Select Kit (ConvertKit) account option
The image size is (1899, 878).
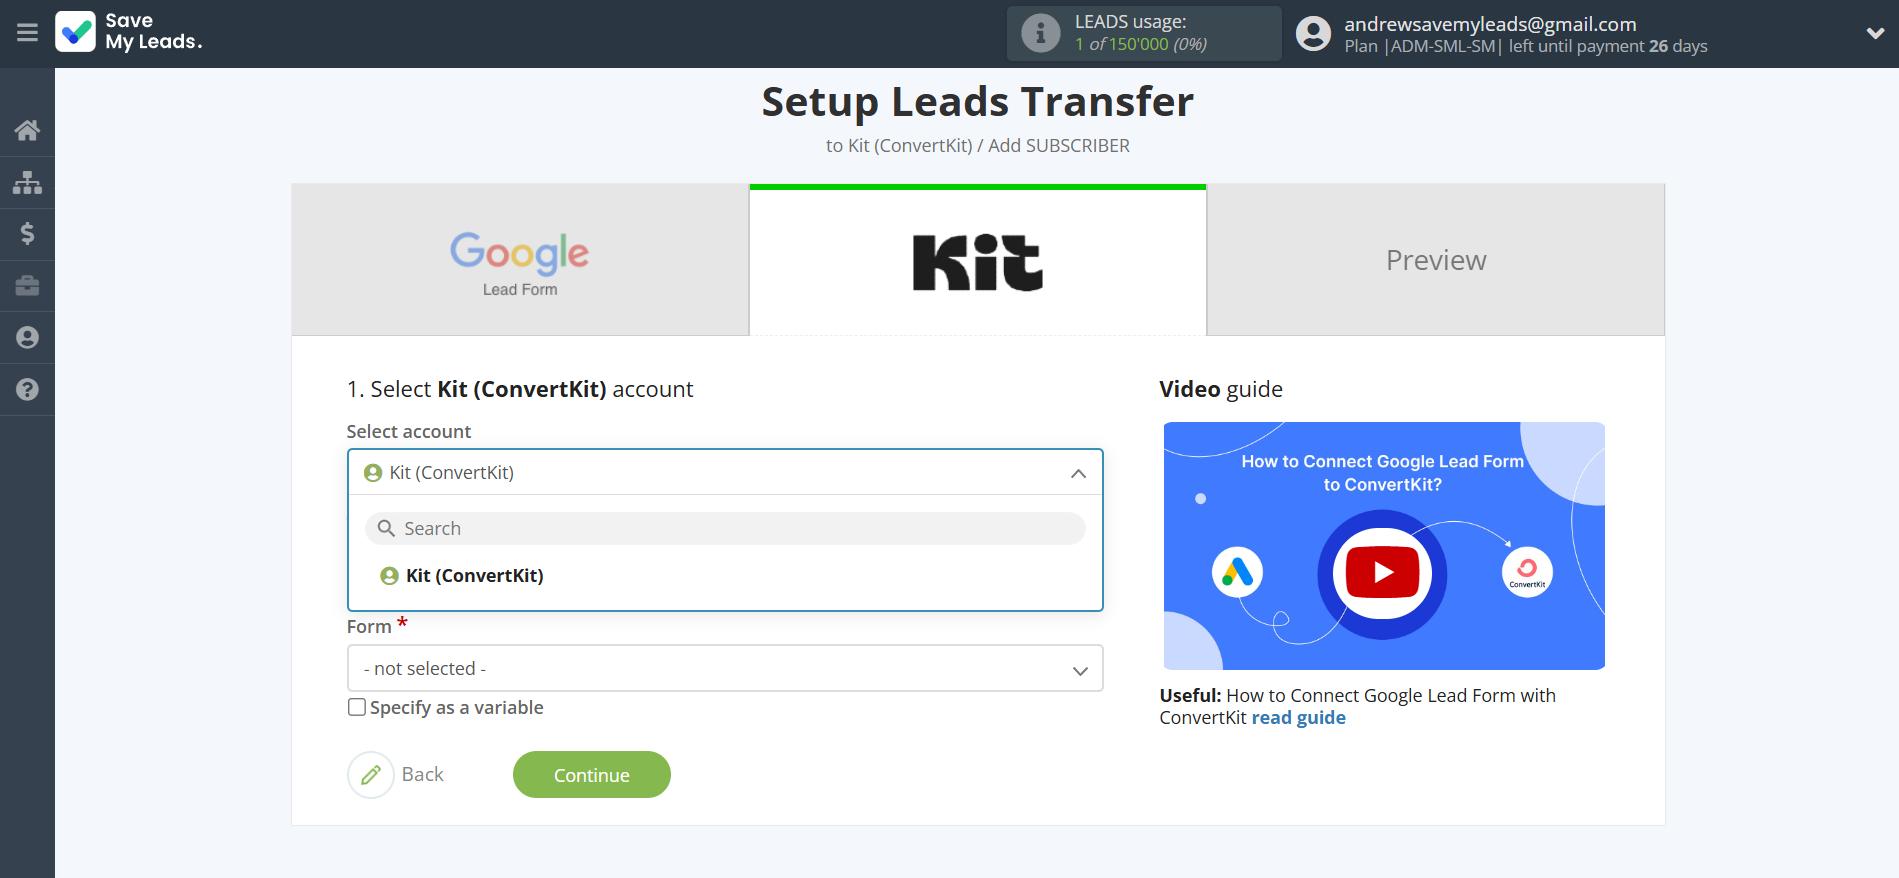725,576
